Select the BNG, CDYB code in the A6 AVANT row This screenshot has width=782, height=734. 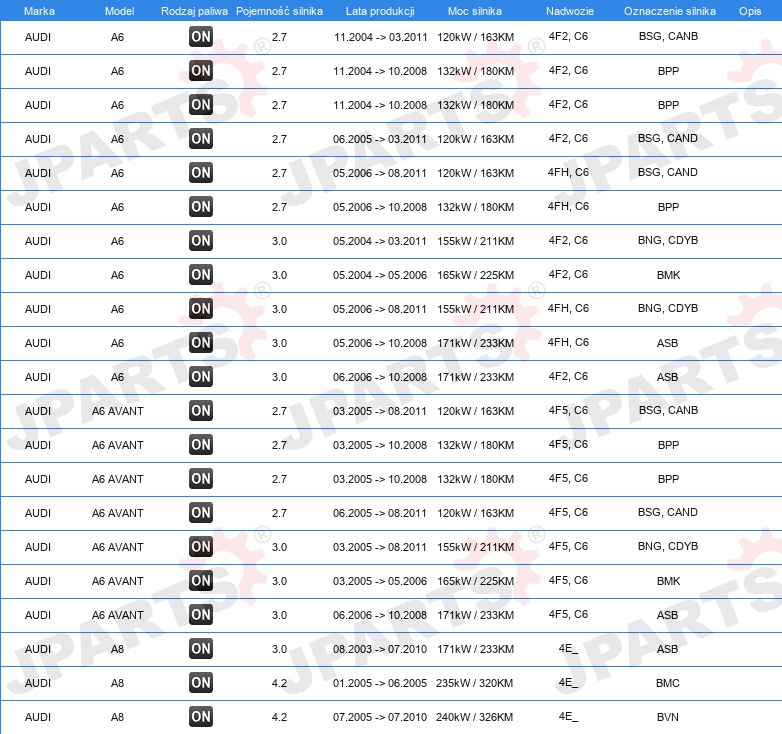coord(668,546)
